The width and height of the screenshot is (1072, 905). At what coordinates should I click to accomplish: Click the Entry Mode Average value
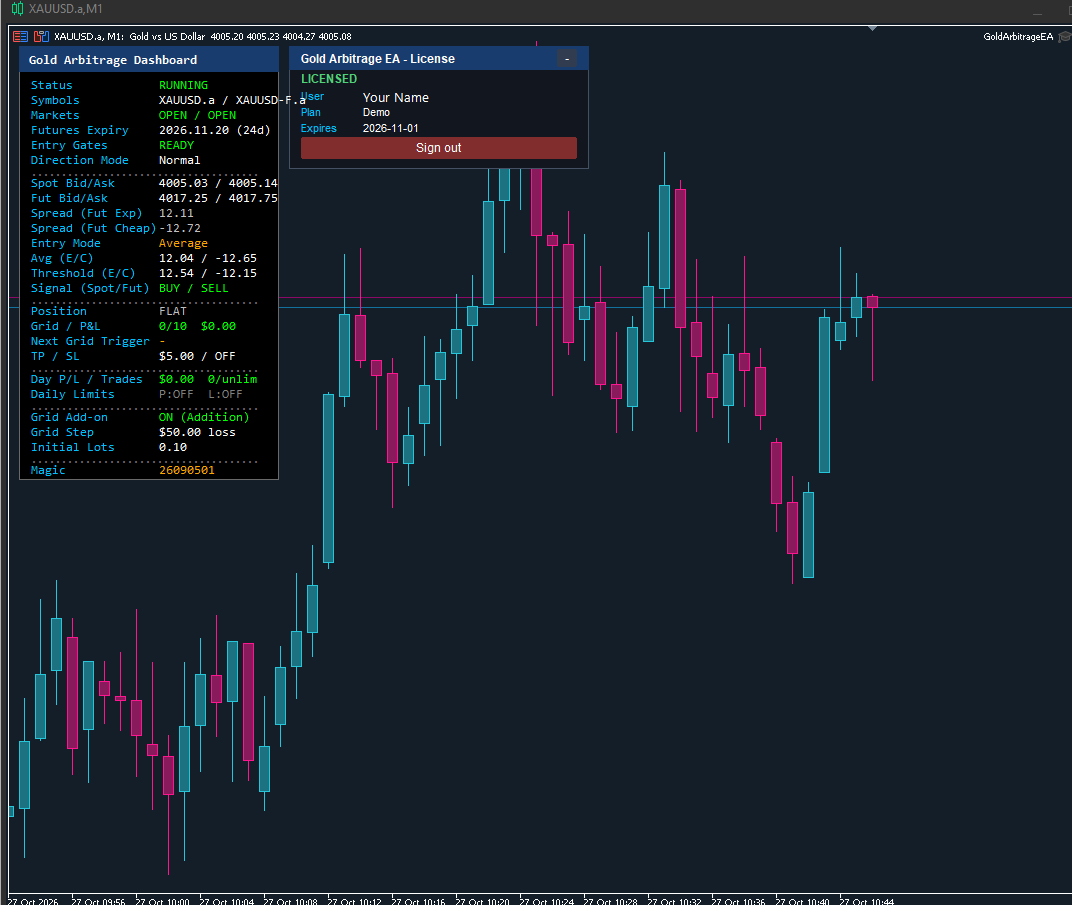[x=183, y=243]
